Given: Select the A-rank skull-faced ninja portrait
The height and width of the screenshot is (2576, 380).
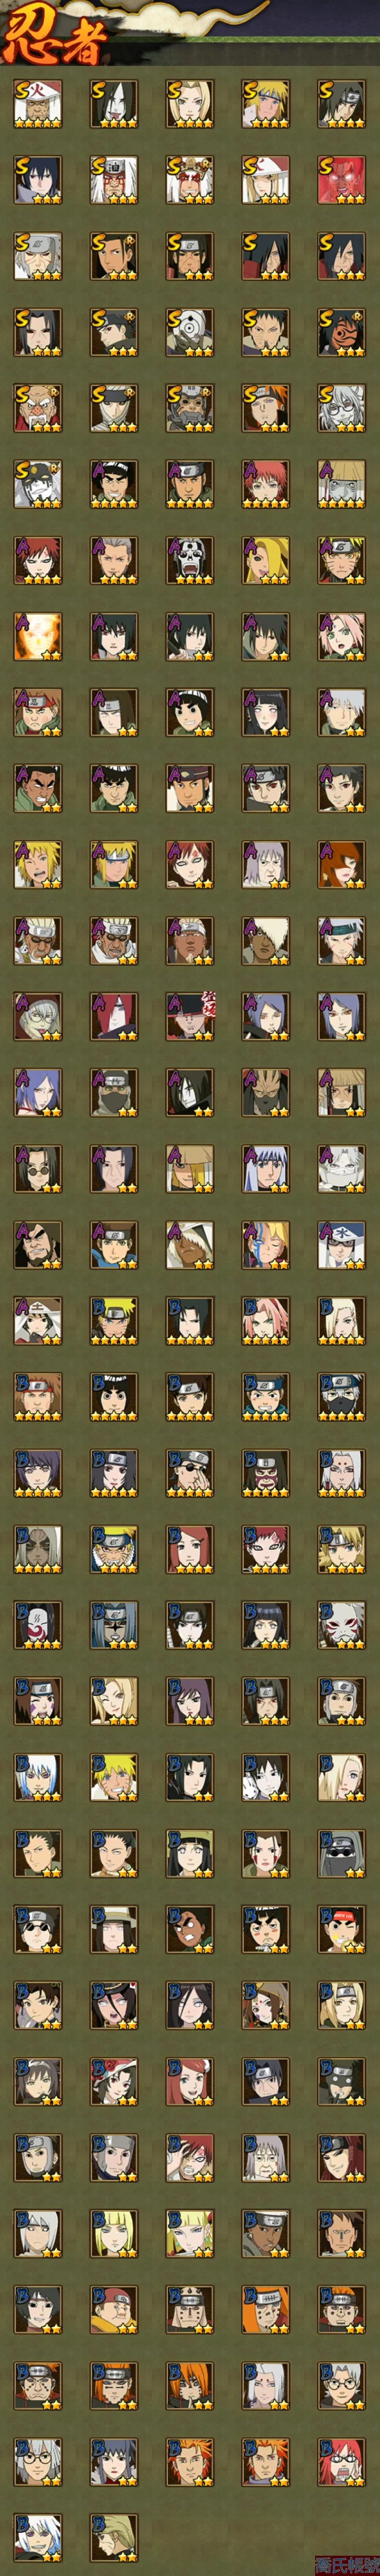Looking at the screenshot, I should [189, 560].
